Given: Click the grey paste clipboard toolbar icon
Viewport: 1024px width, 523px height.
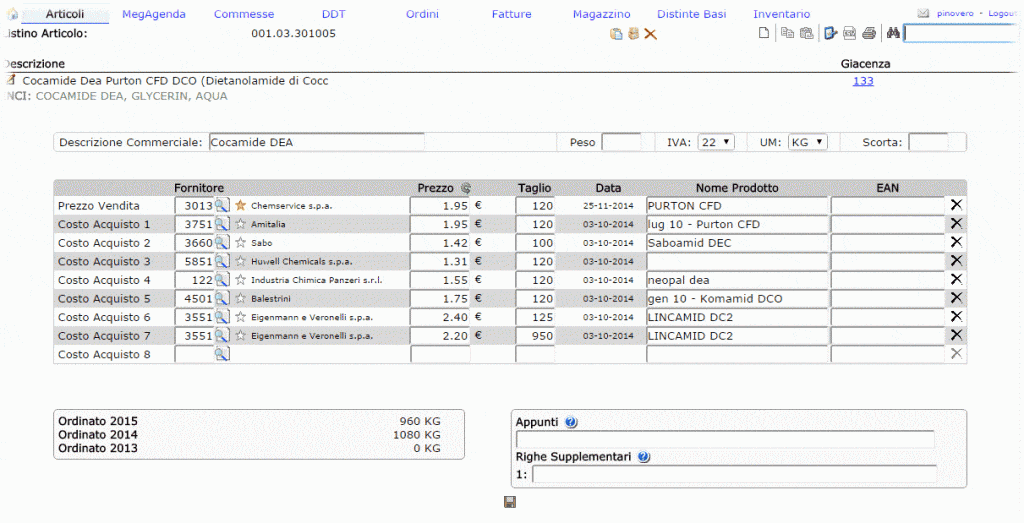Looking at the screenshot, I should click(807, 33).
